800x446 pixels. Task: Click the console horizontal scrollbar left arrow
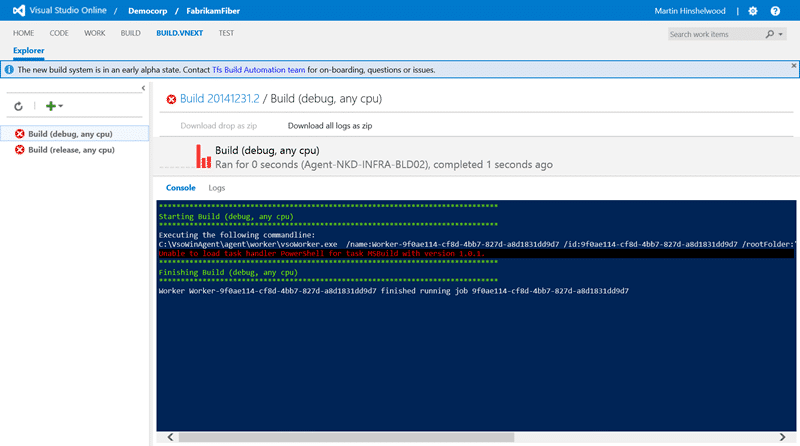tap(170, 437)
